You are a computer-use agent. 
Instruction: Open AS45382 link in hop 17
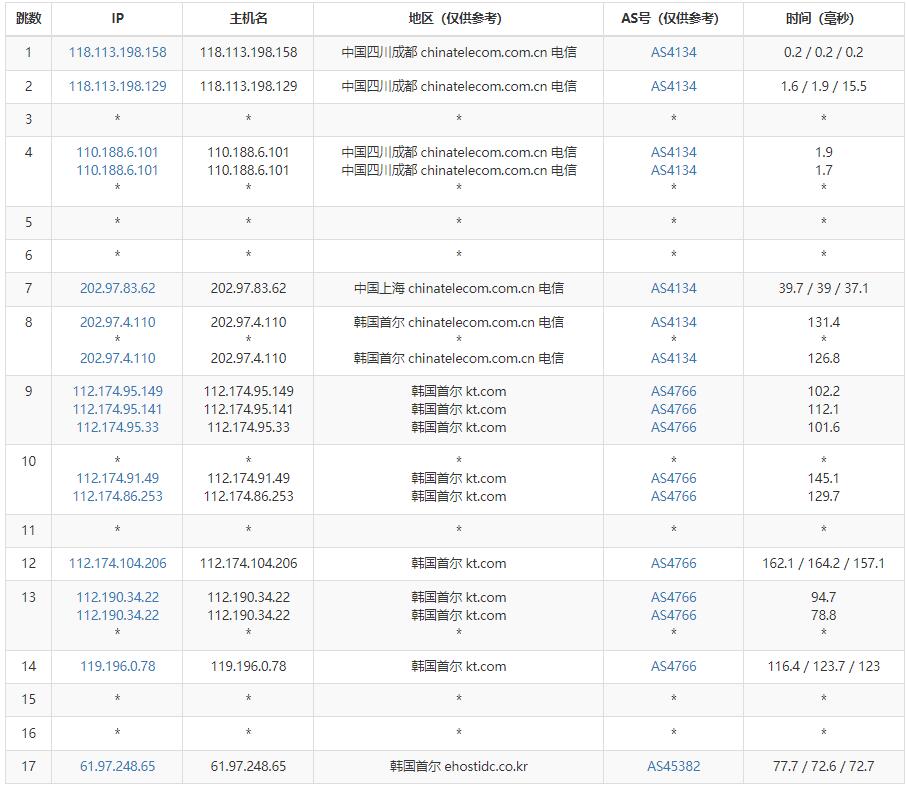[673, 766]
